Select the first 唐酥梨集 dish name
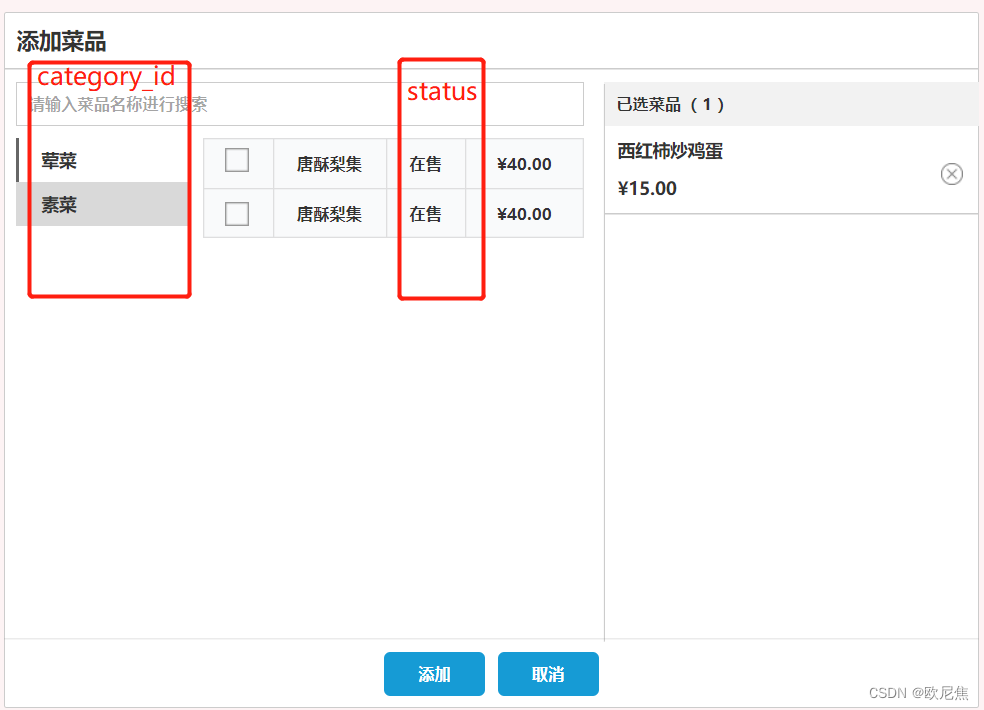984x710 pixels. coord(331,163)
